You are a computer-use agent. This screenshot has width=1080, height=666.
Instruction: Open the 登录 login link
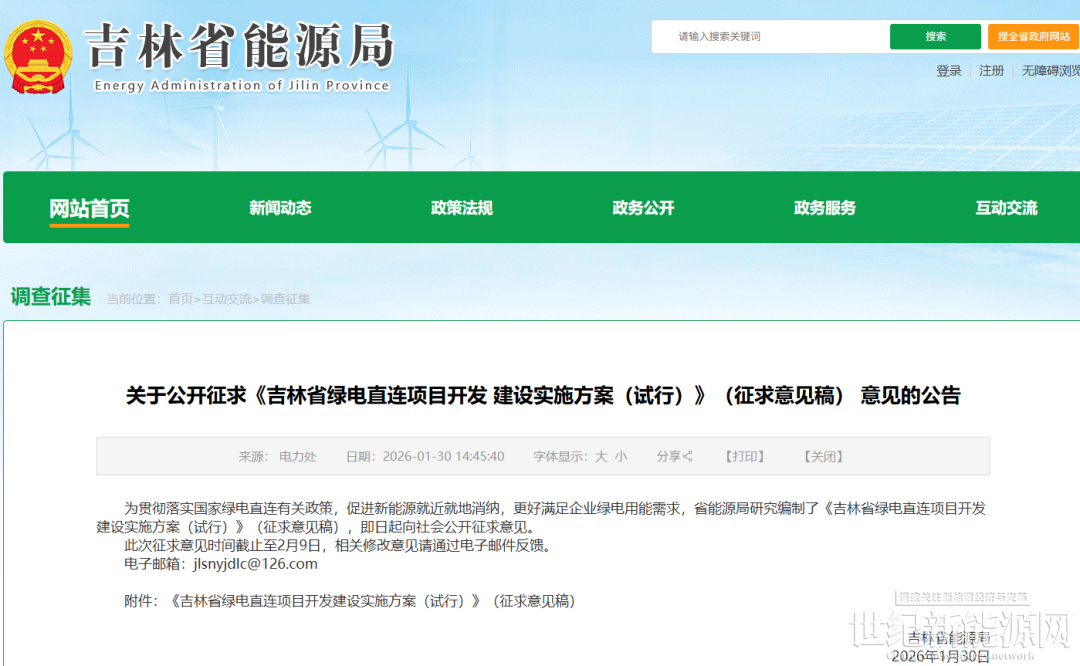point(949,71)
